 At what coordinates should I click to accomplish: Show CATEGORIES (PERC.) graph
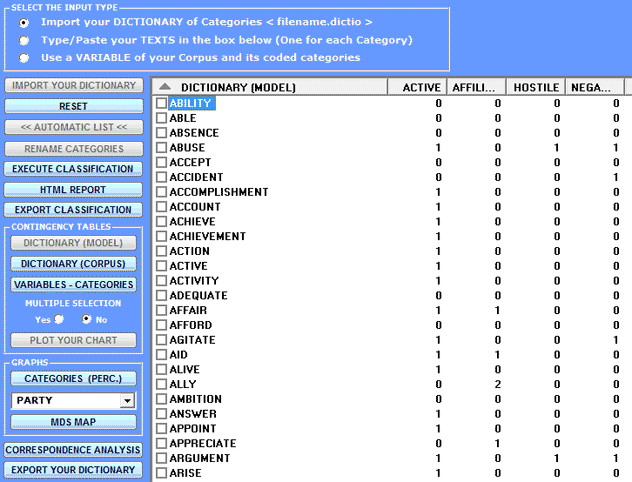[73, 379]
